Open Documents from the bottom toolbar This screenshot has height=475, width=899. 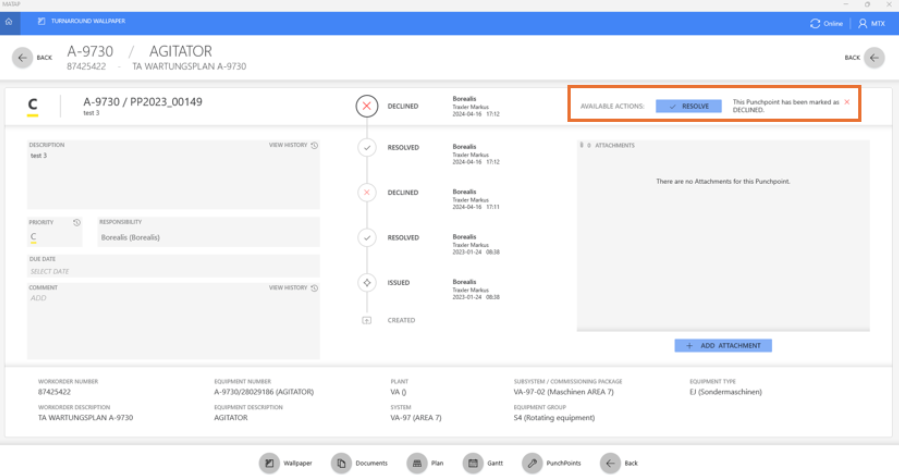342,463
